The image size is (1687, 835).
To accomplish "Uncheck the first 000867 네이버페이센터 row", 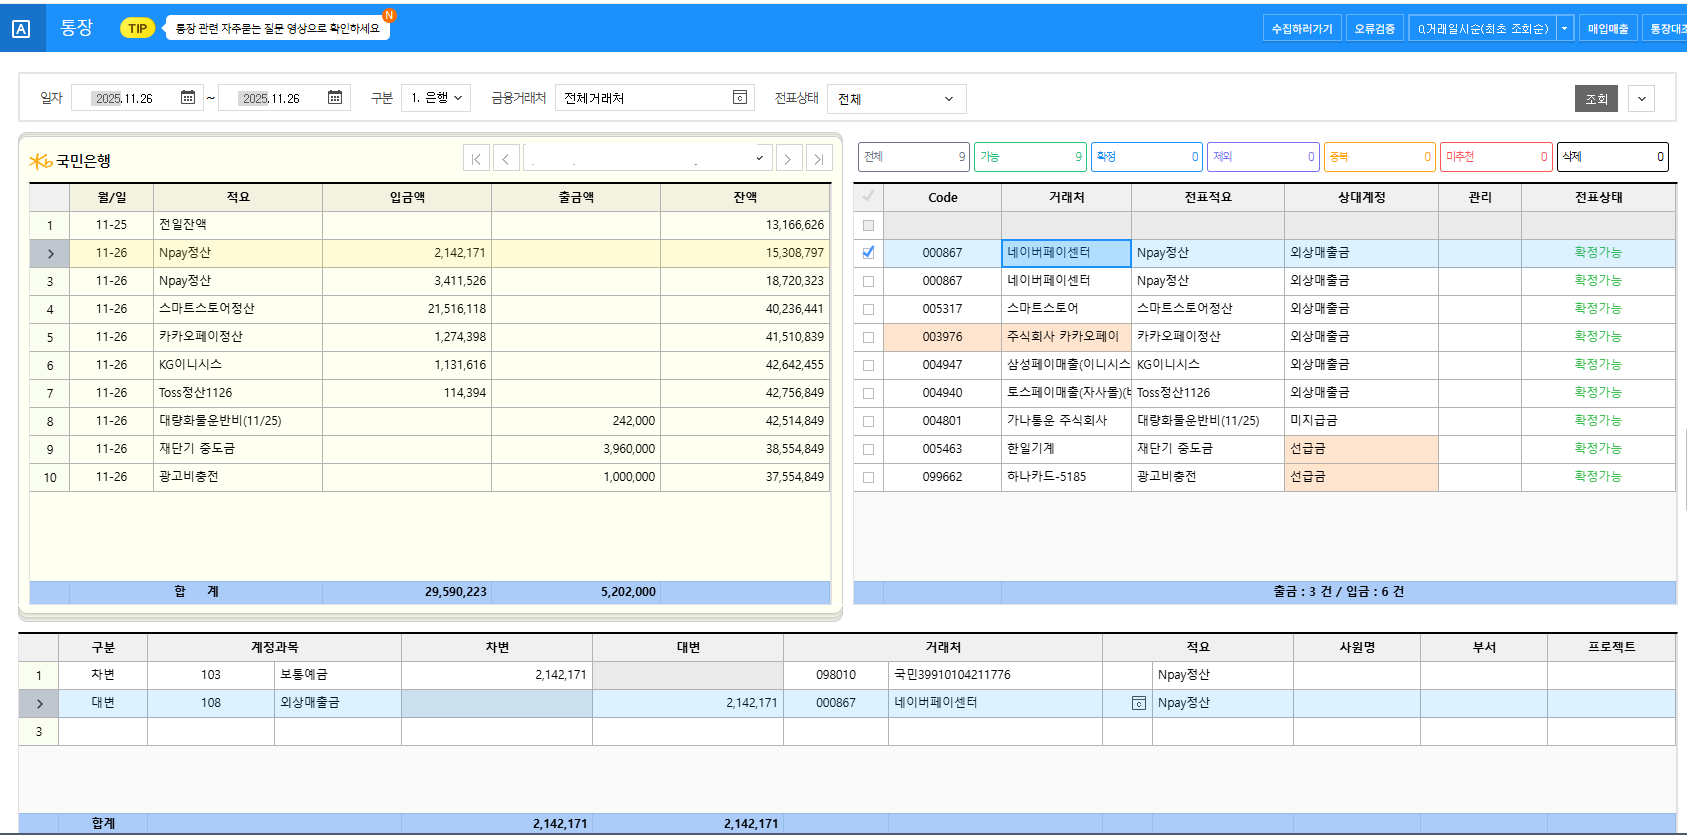I will tap(868, 253).
